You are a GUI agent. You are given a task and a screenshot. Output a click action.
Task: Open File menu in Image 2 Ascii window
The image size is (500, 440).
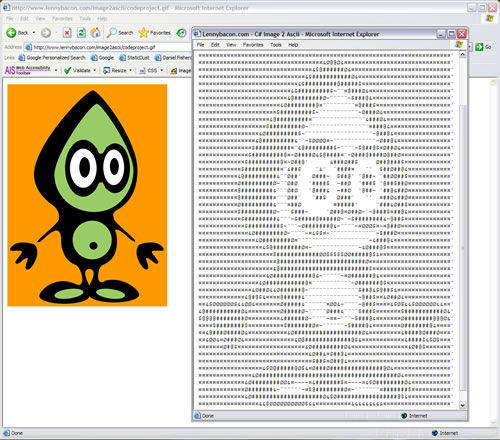(x=200, y=45)
